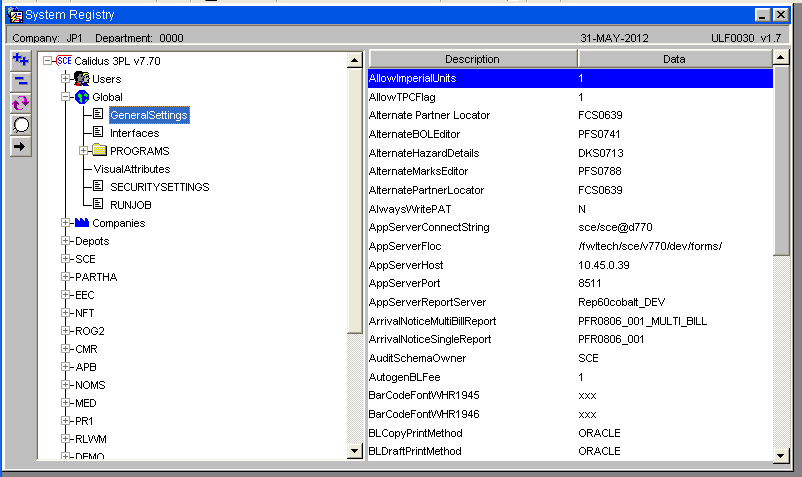802x477 pixels.
Task: Select the AlternateHazardDetails row
Action: 570,153
